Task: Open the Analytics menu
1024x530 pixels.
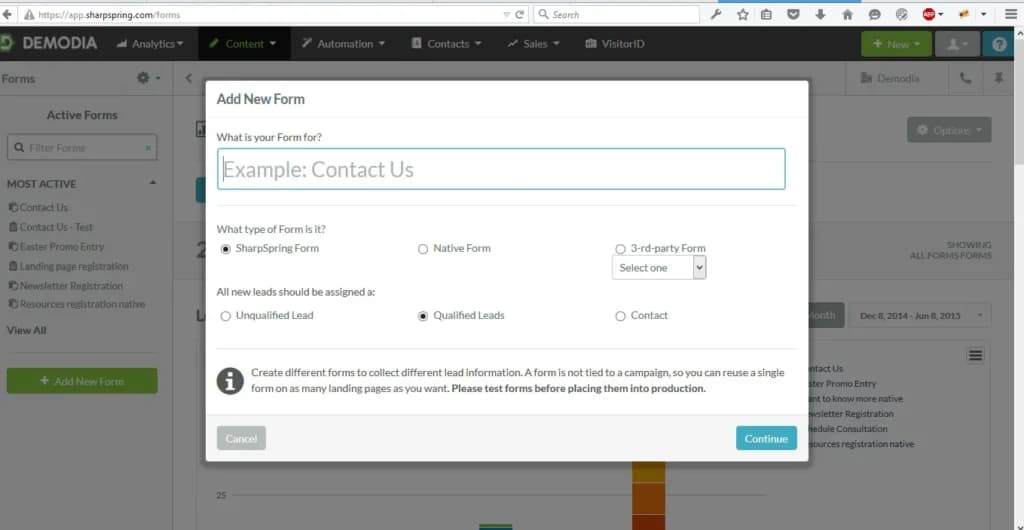Action: pyautogui.click(x=150, y=44)
